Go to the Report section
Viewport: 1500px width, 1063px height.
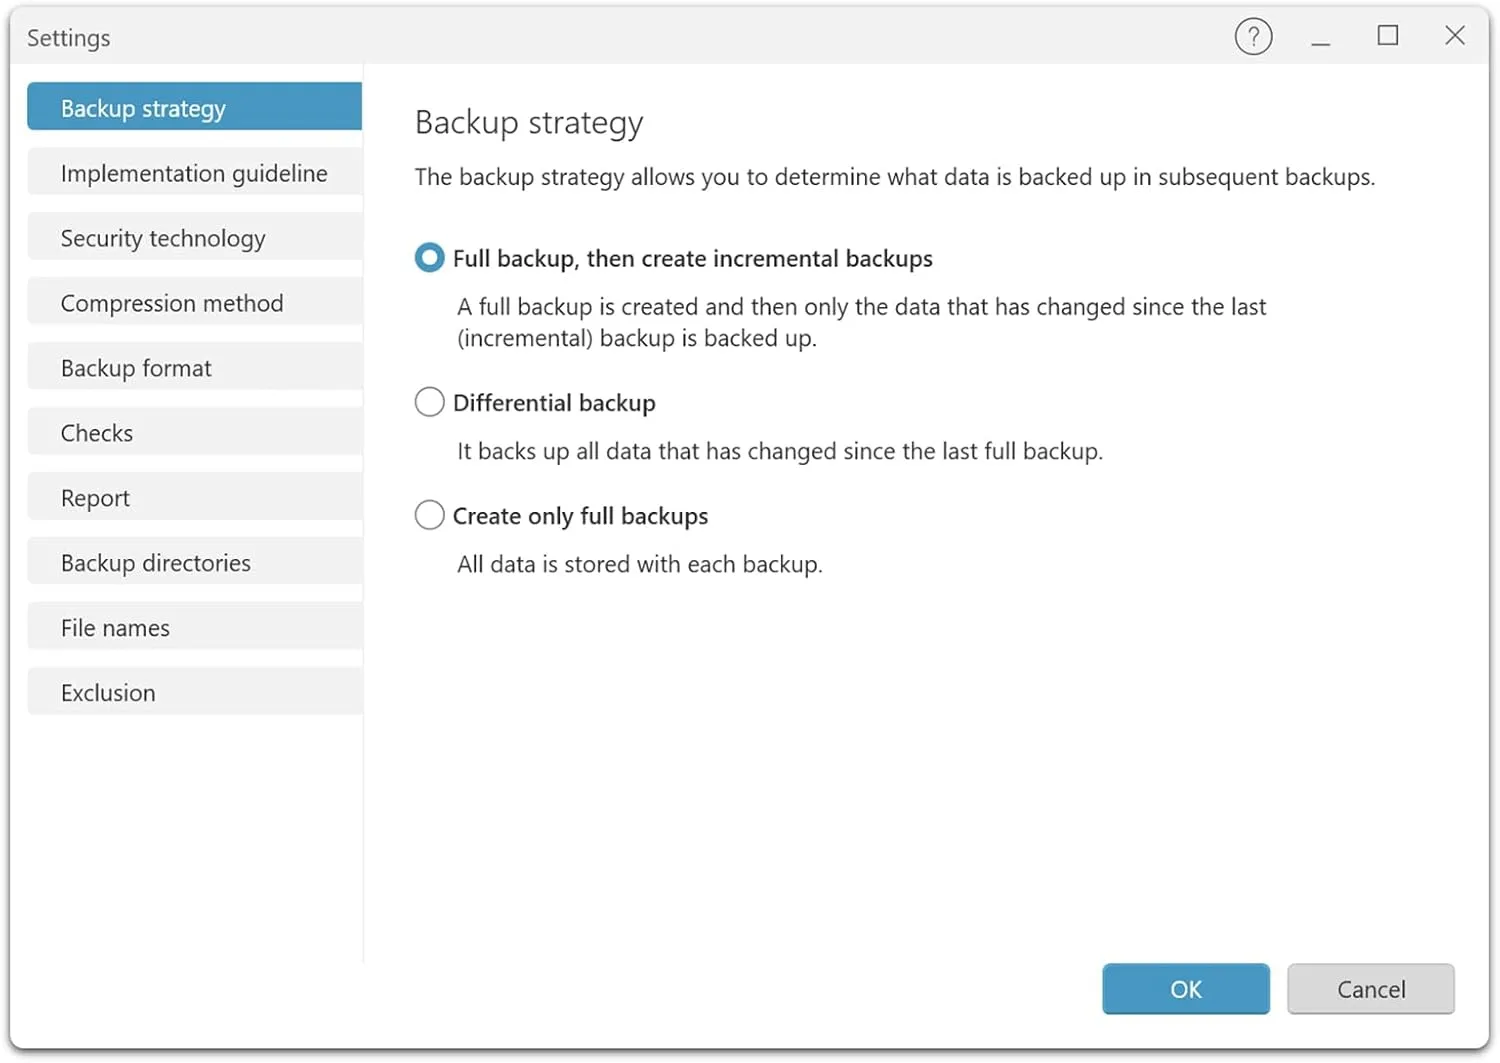click(193, 497)
